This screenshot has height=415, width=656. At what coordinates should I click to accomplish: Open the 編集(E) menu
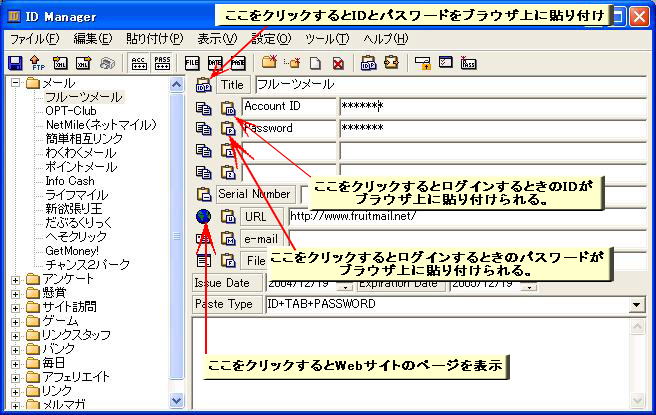pos(92,39)
